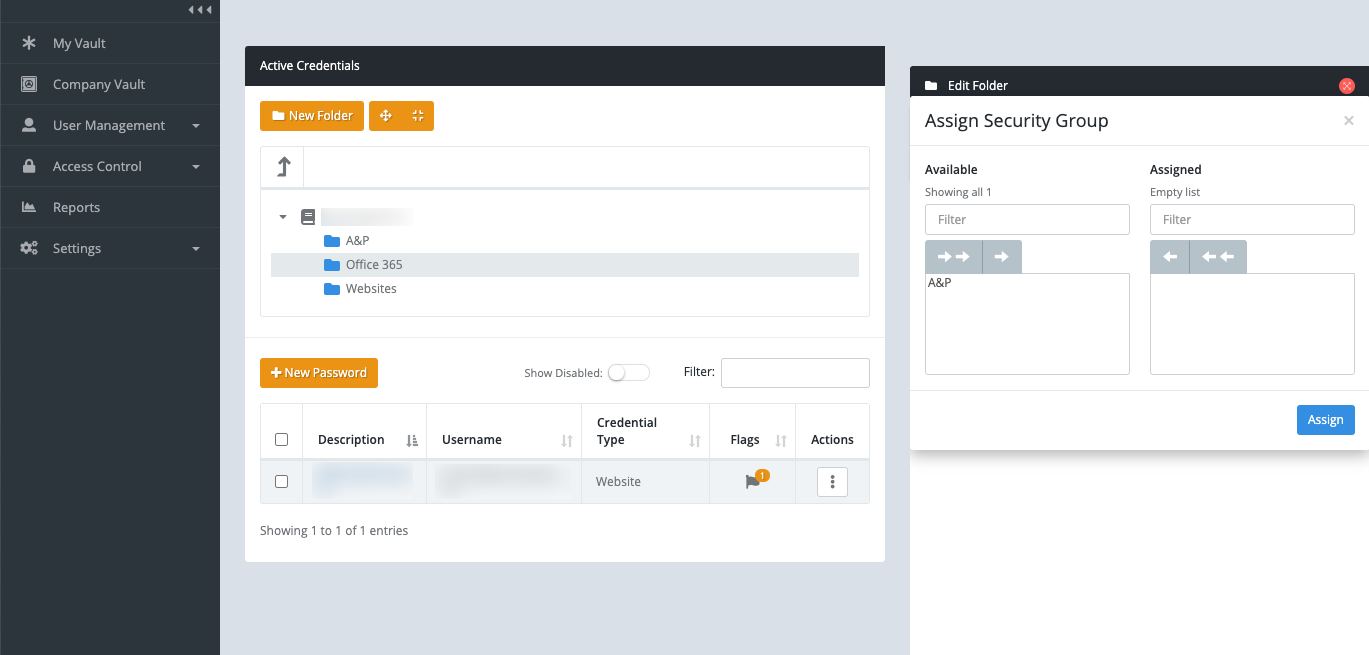Go to Reports in sidebar
Viewport: 1369px width, 655px height.
(x=76, y=208)
